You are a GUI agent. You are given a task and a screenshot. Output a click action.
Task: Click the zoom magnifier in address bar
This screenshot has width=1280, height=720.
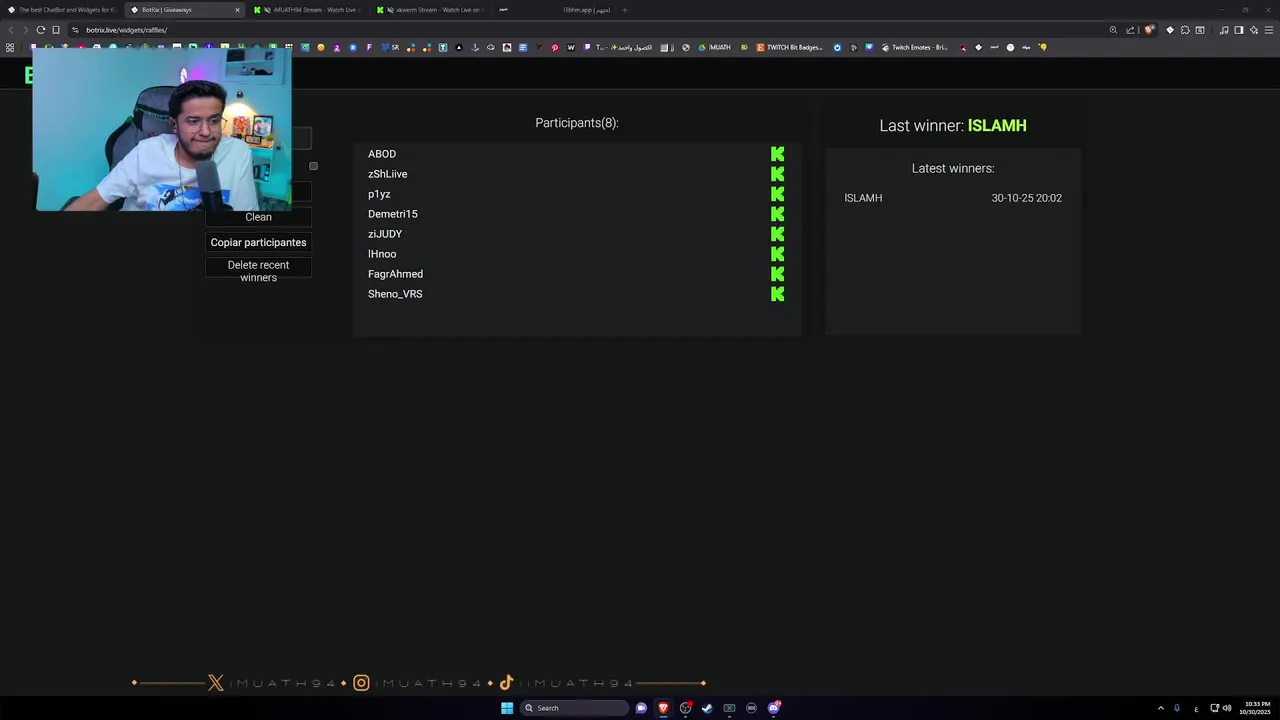pyautogui.click(x=1113, y=30)
